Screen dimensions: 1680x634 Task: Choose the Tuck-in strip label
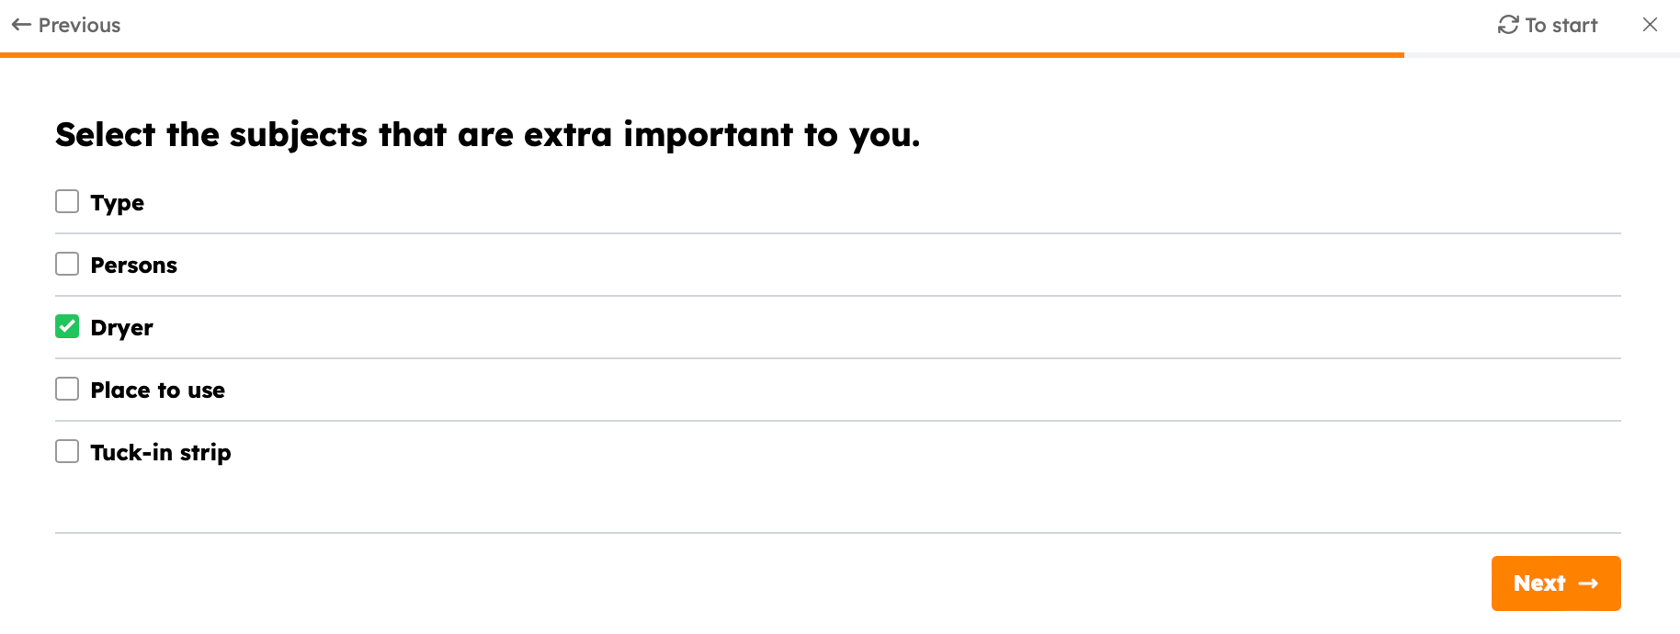tap(161, 453)
